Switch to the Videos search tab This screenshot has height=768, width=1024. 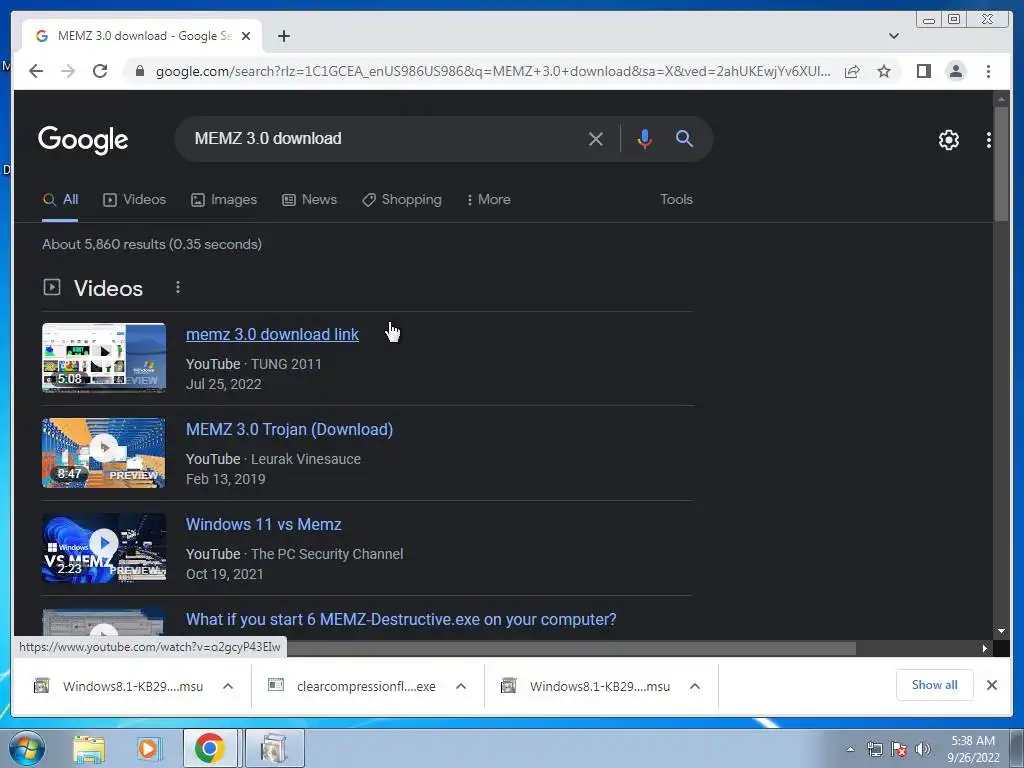[x=135, y=200]
